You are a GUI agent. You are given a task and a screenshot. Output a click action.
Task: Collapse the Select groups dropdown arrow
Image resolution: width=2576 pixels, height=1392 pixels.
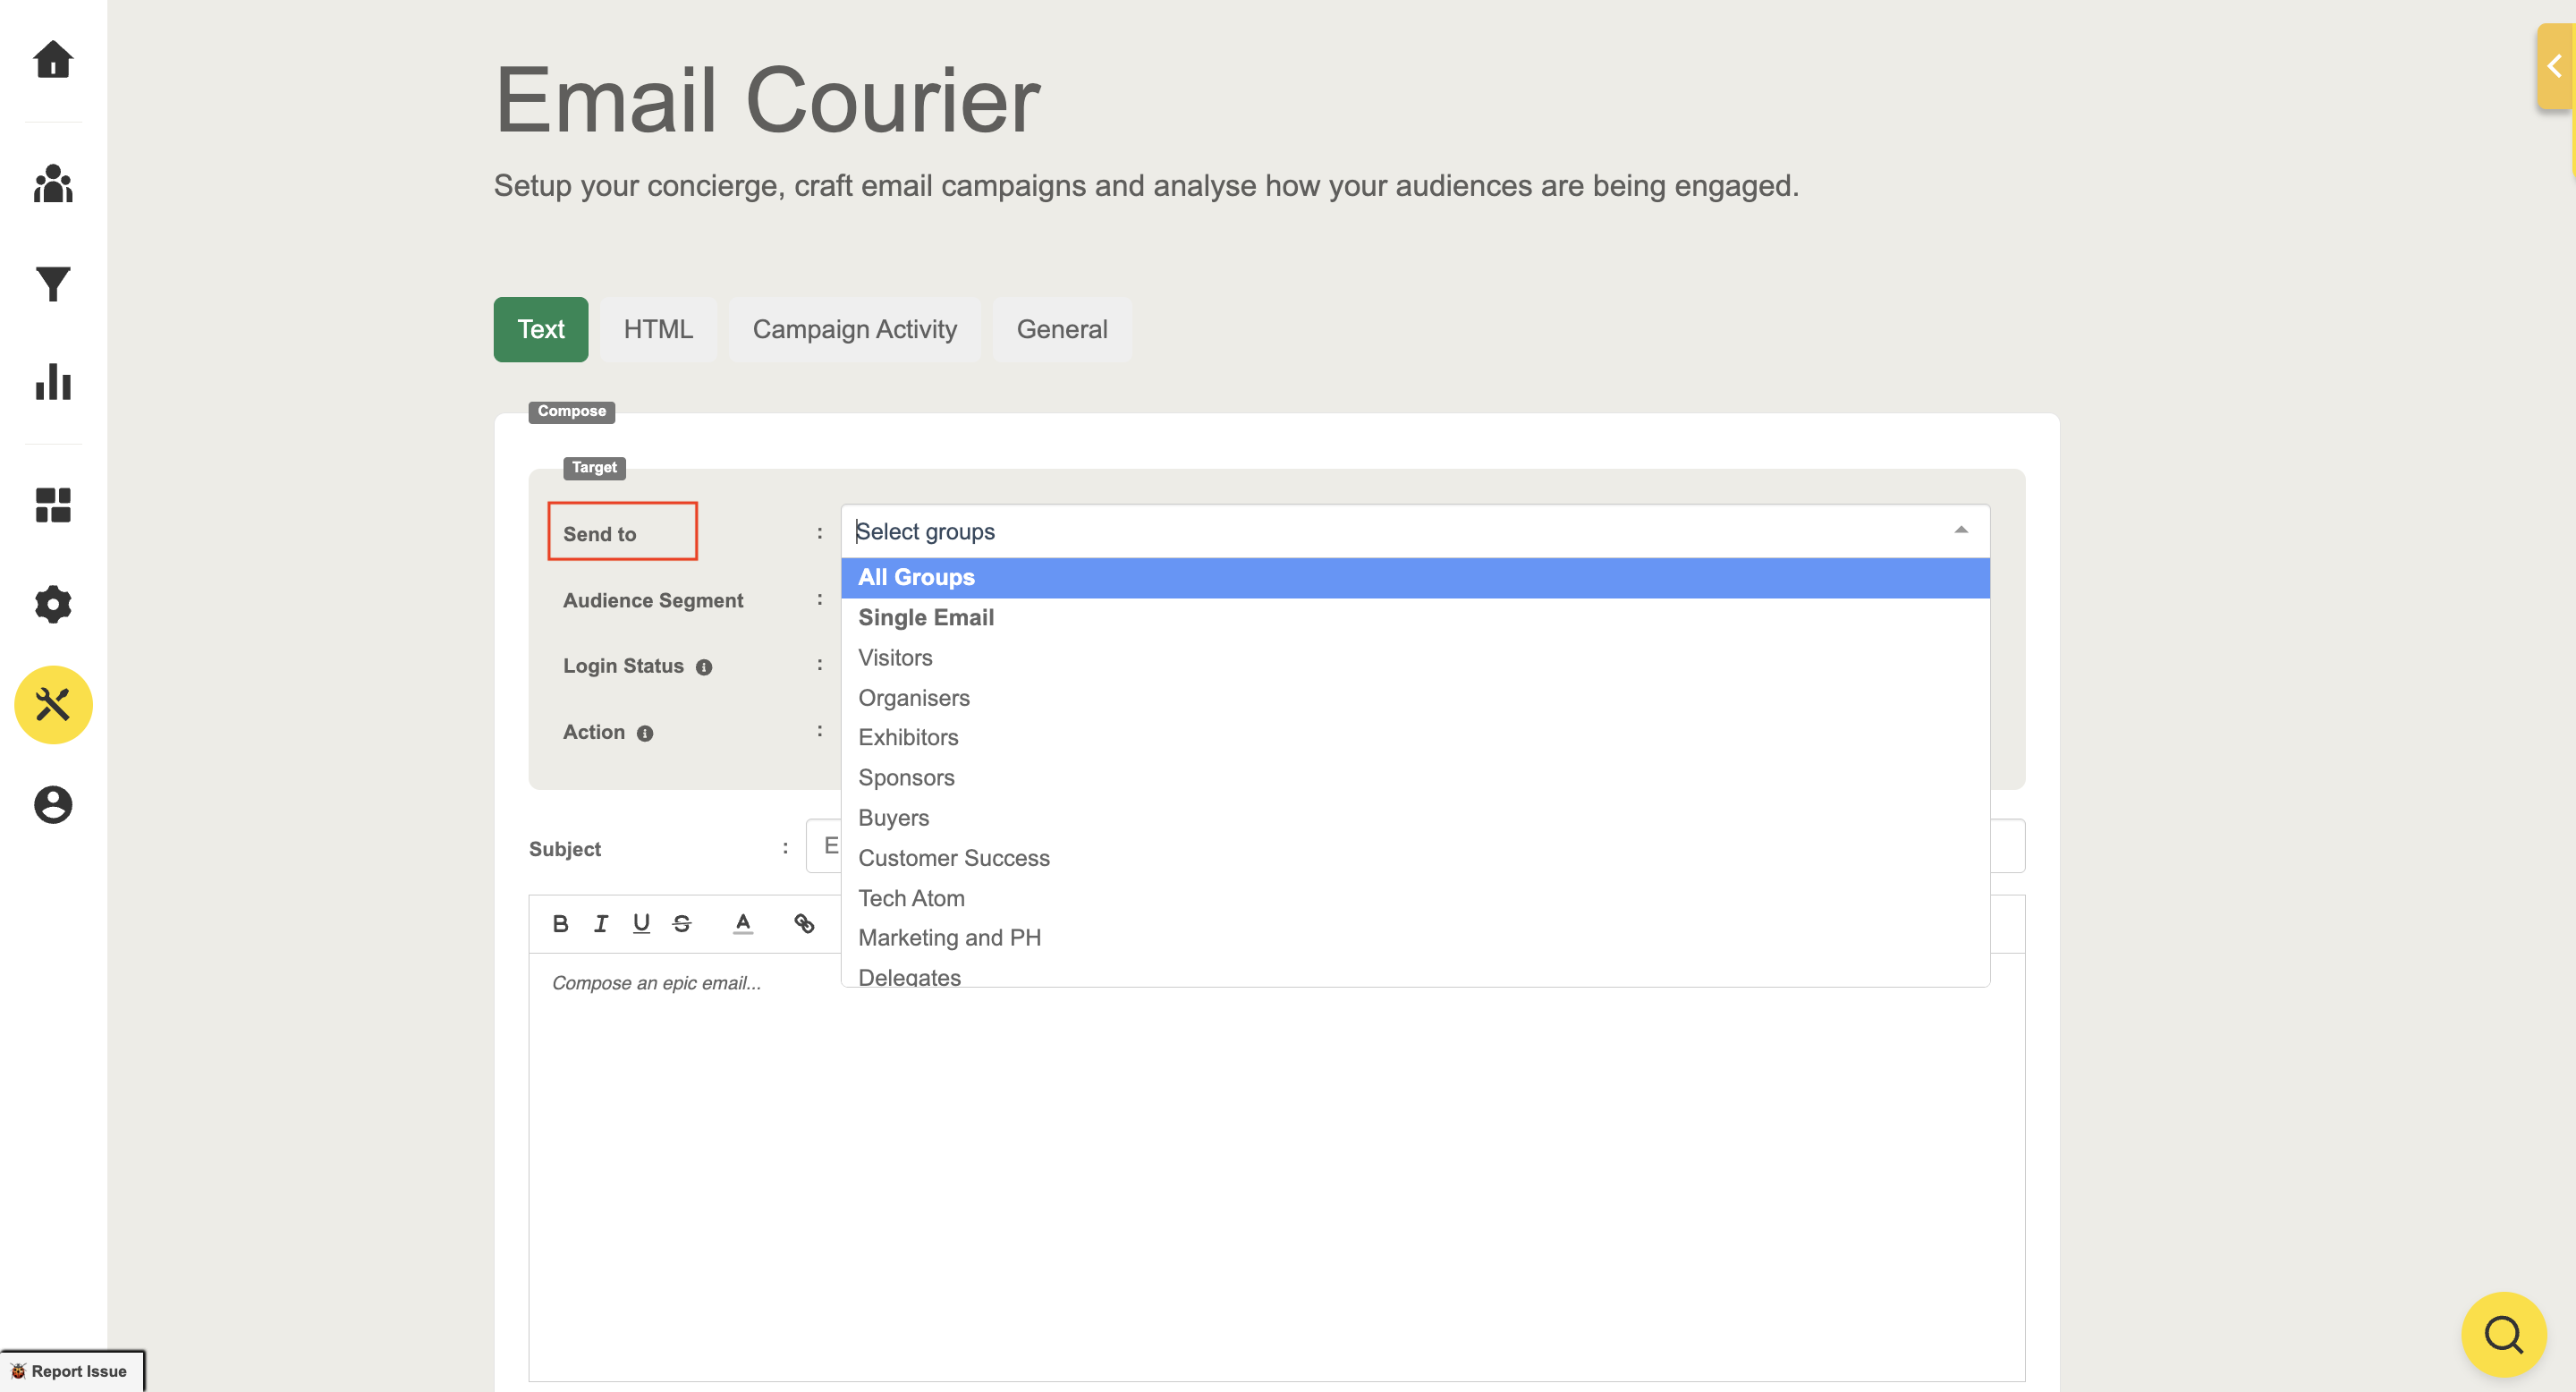1960,531
